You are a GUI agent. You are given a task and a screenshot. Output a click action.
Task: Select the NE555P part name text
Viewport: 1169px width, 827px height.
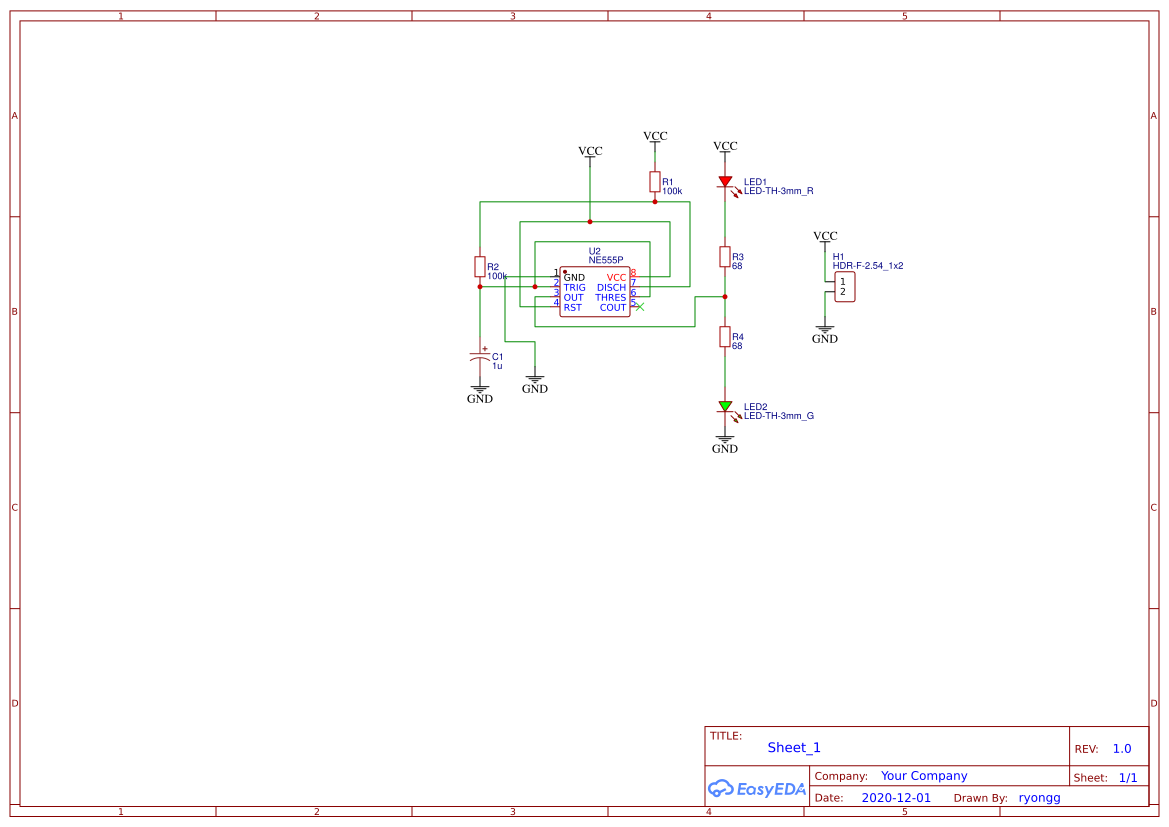click(605, 260)
